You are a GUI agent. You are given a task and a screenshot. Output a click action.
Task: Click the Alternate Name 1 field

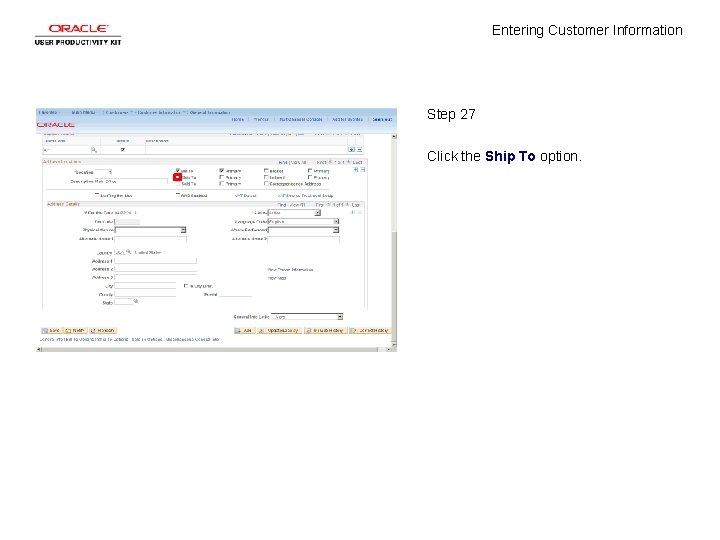pyautogui.click(x=151, y=239)
